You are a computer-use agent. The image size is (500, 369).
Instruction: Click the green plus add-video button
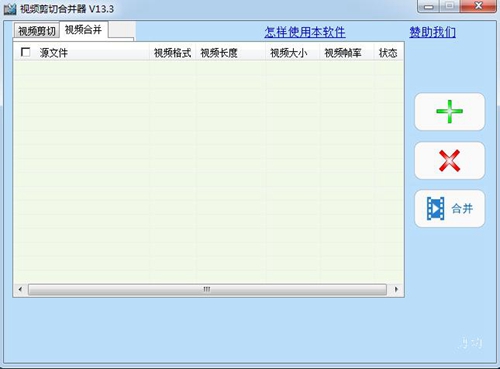pos(449,112)
